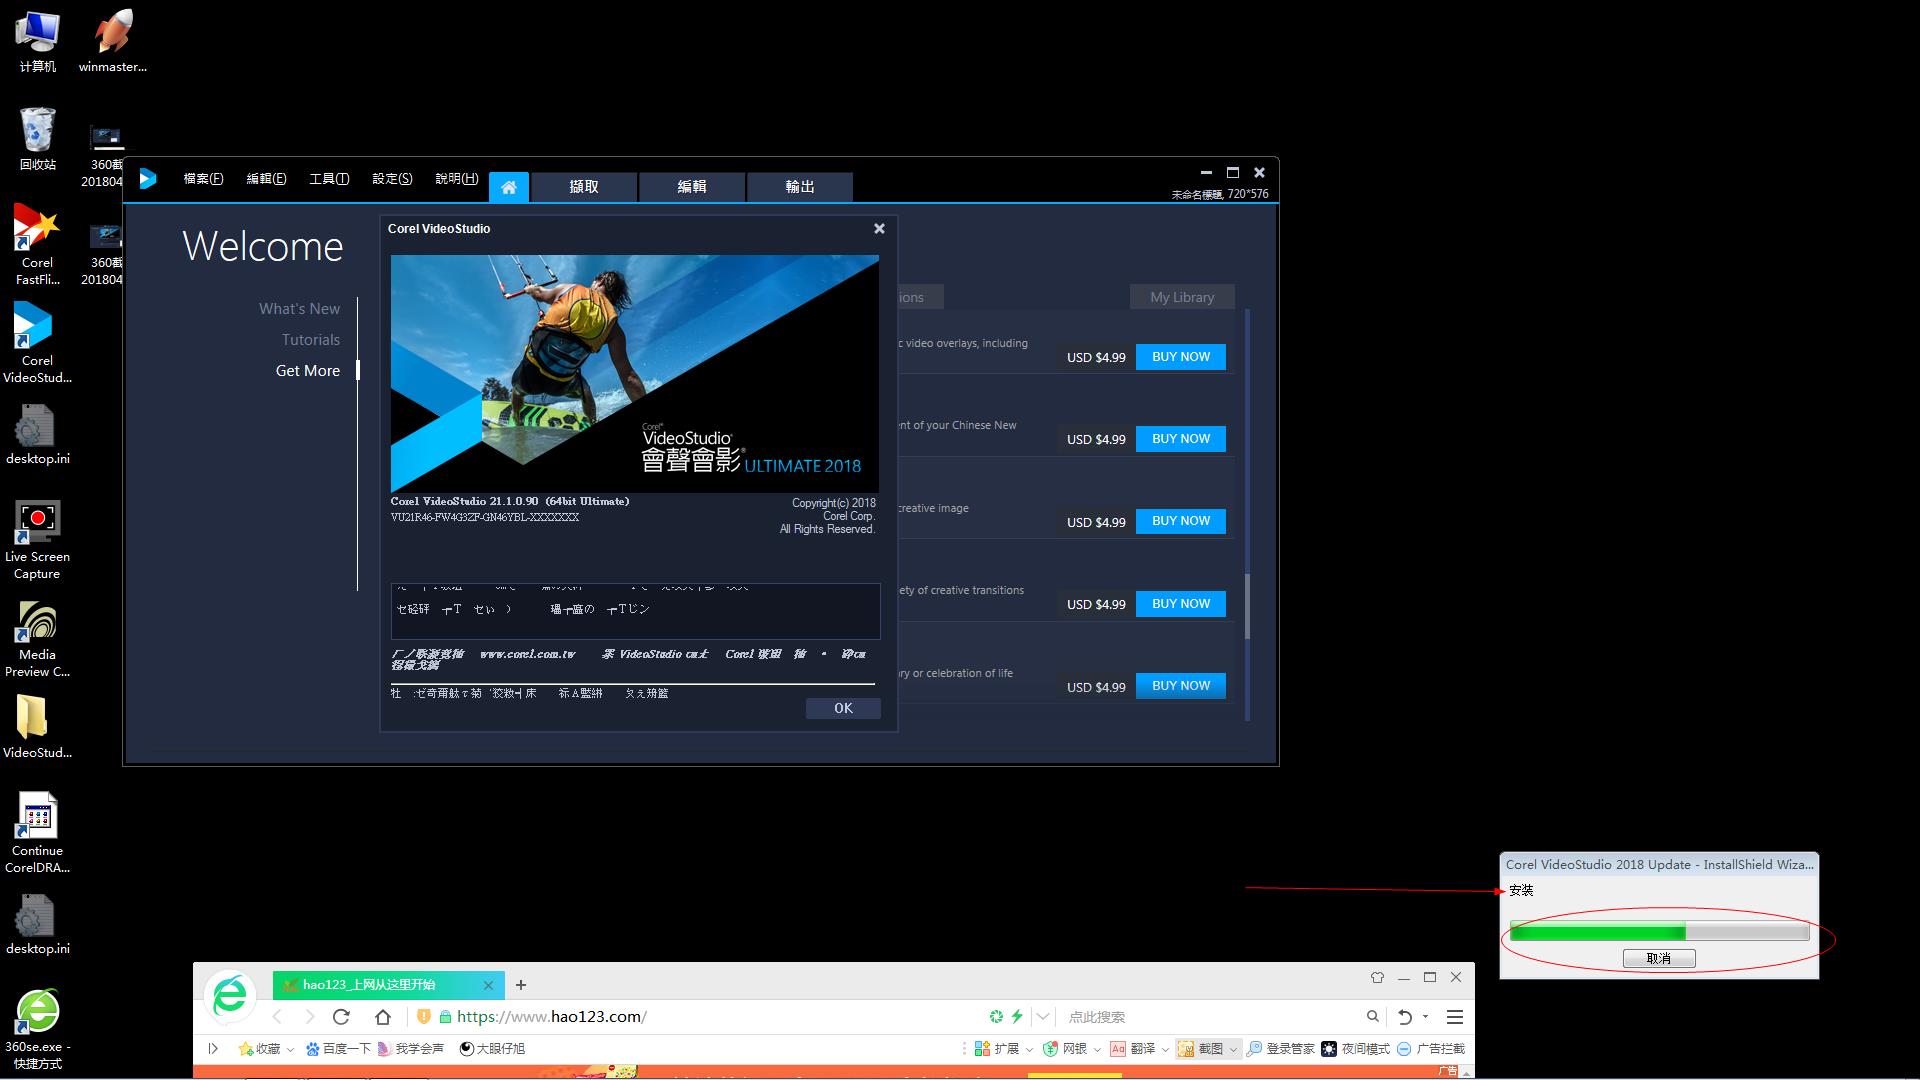Image resolution: width=1920 pixels, height=1080 pixels.
Task: Open the 工具(T) menu
Action: pyautogui.click(x=329, y=179)
